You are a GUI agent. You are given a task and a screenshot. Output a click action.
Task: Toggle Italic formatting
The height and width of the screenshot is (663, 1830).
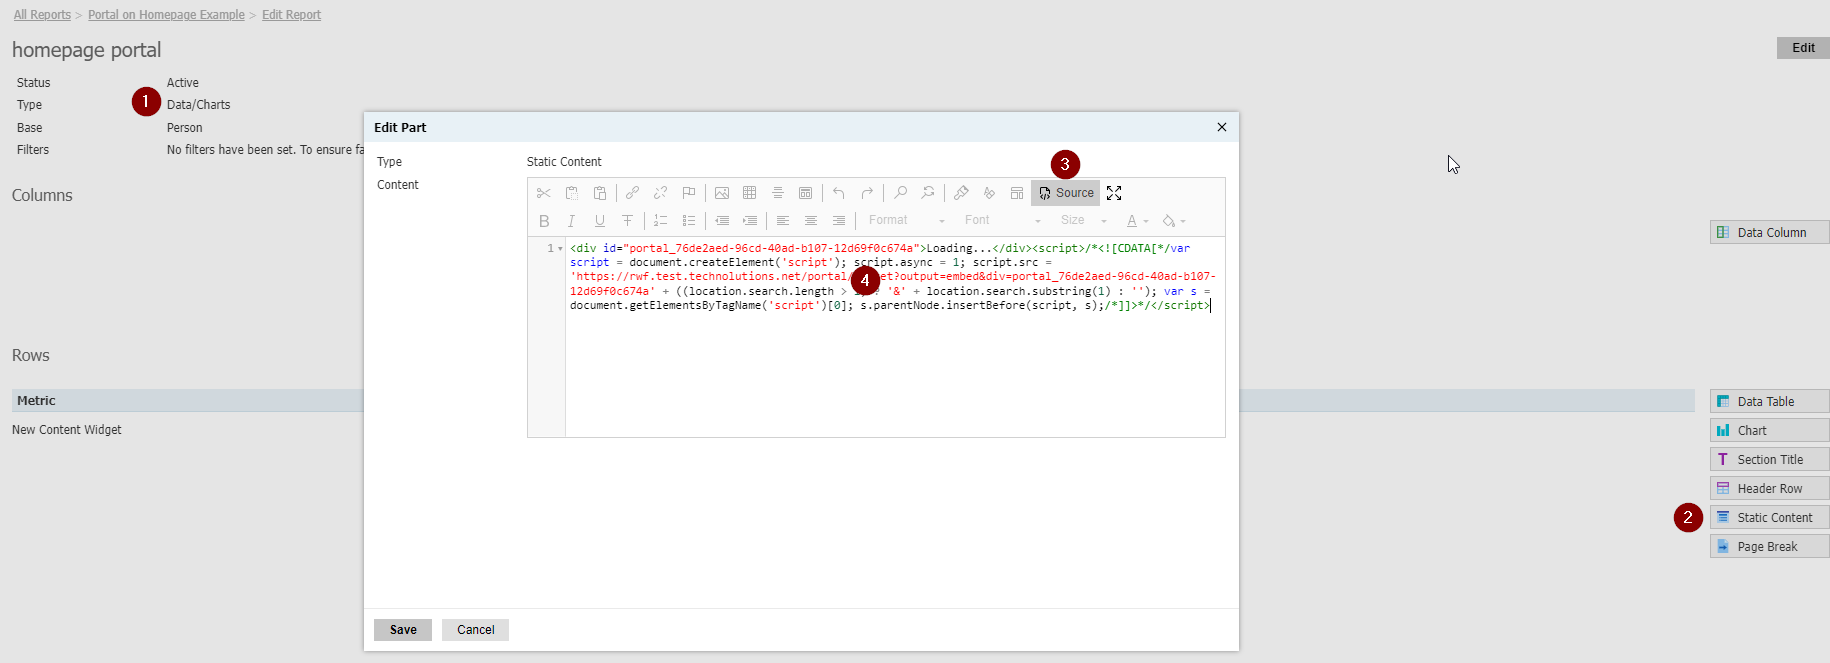(572, 221)
